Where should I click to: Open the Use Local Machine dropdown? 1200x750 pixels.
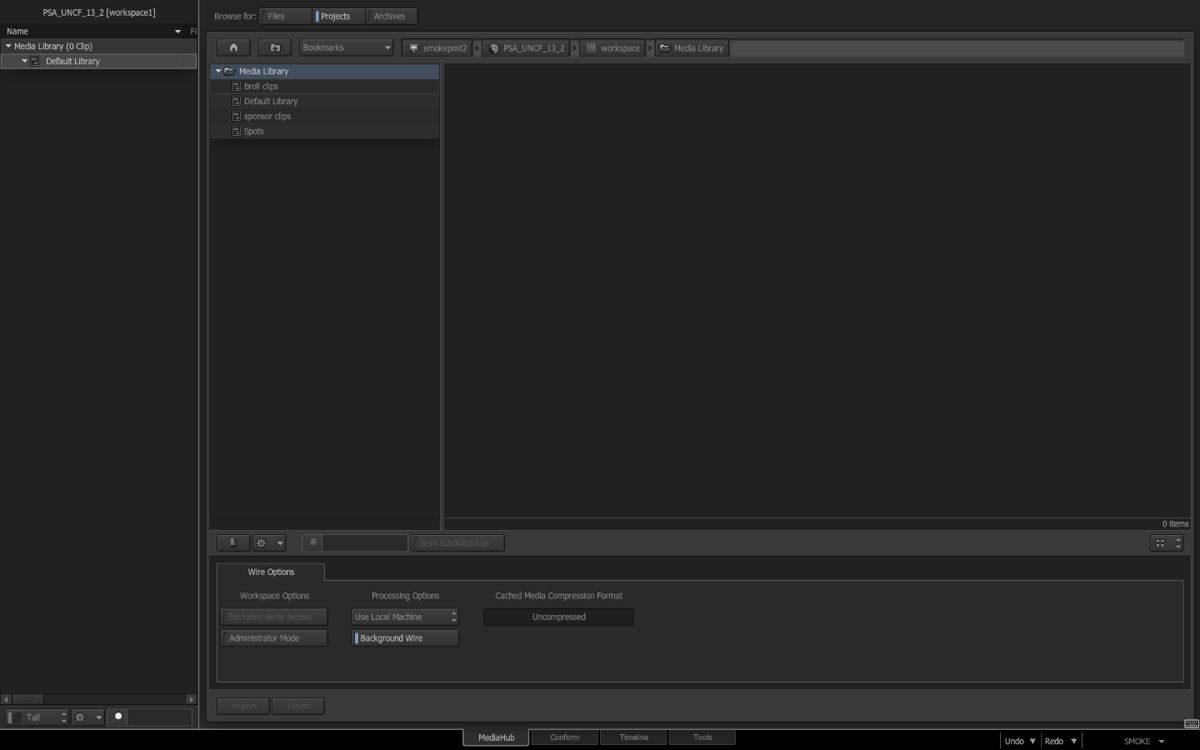[x=404, y=617]
